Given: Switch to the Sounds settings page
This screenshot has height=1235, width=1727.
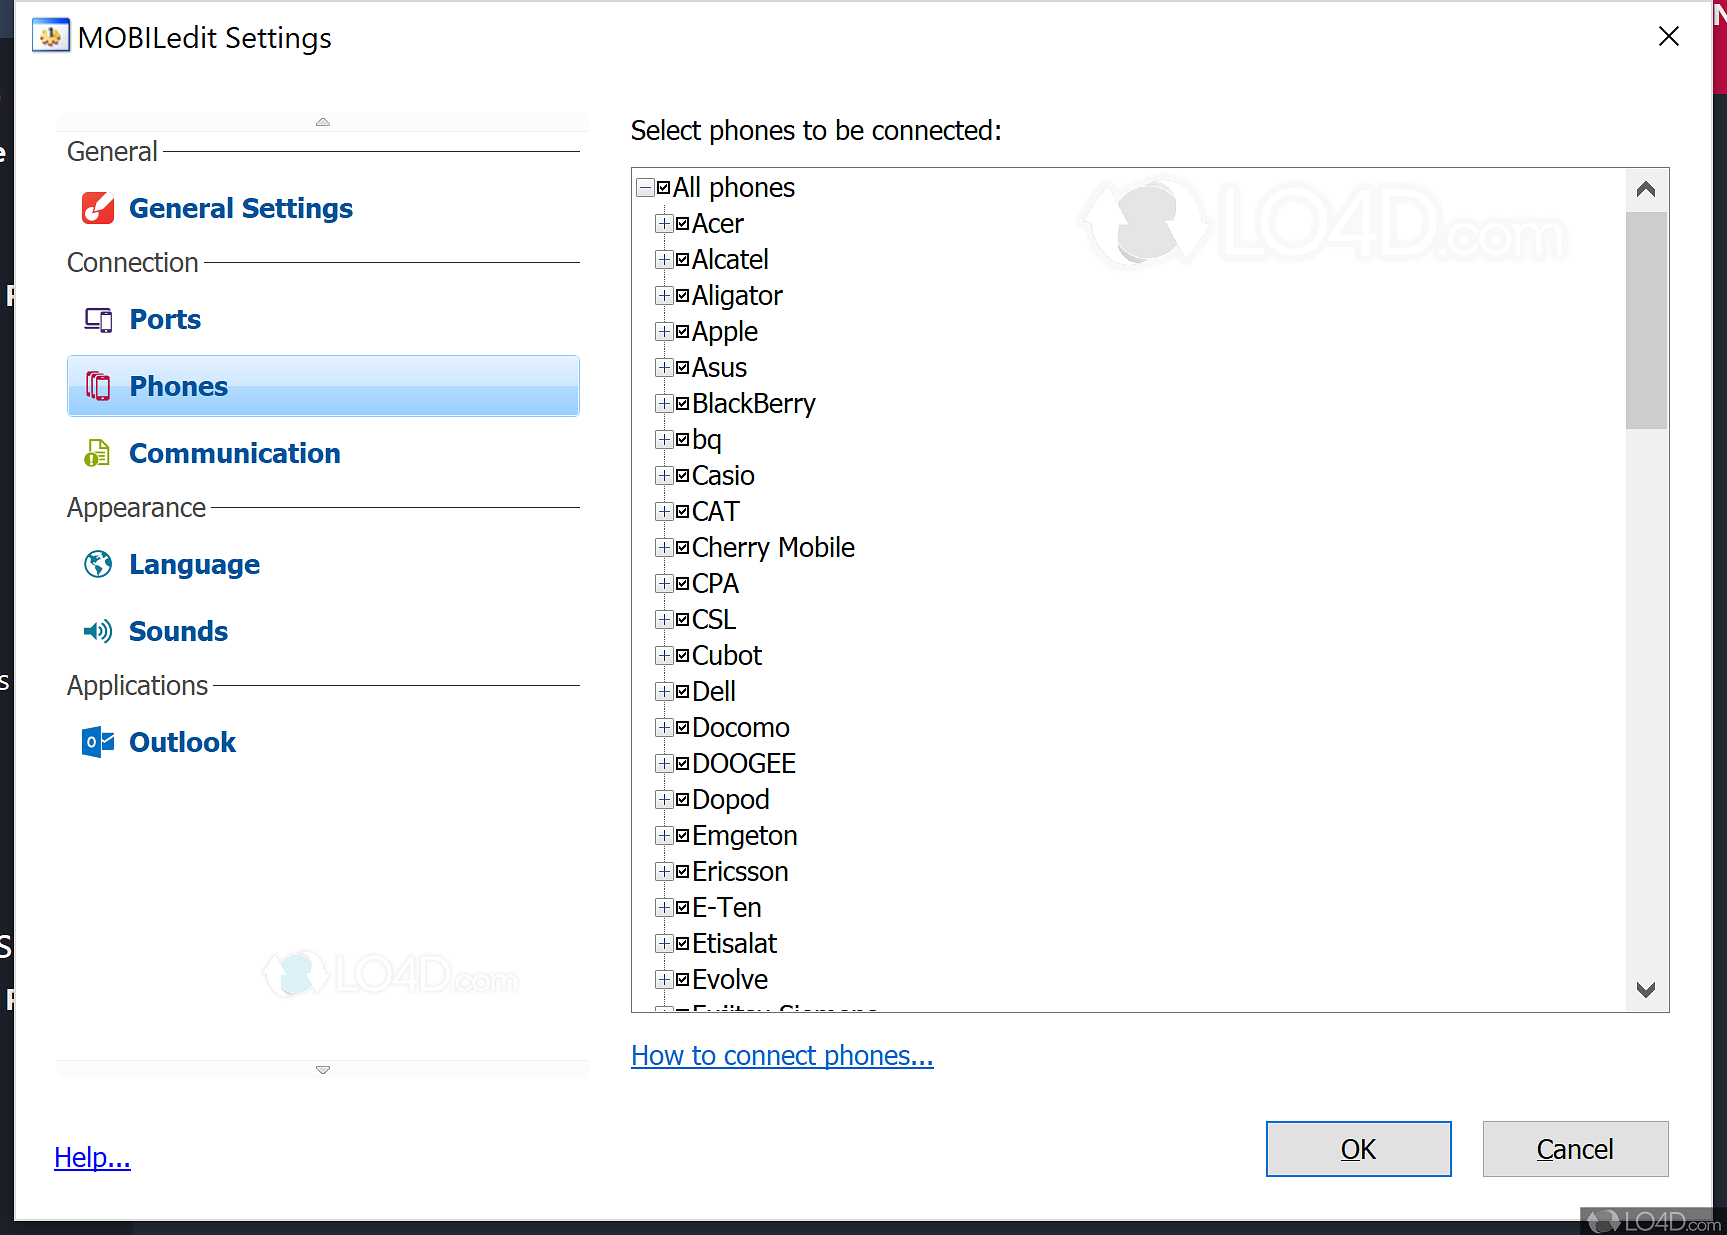Looking at the screenshot, I should 178,631.
